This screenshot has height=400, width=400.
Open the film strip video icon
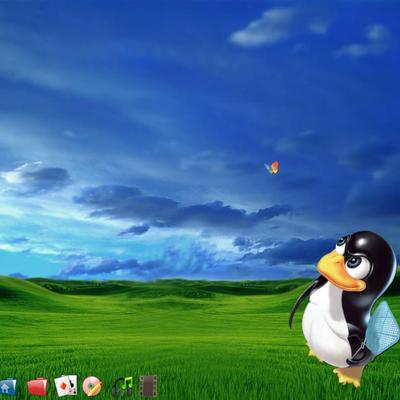pos(148,386)
